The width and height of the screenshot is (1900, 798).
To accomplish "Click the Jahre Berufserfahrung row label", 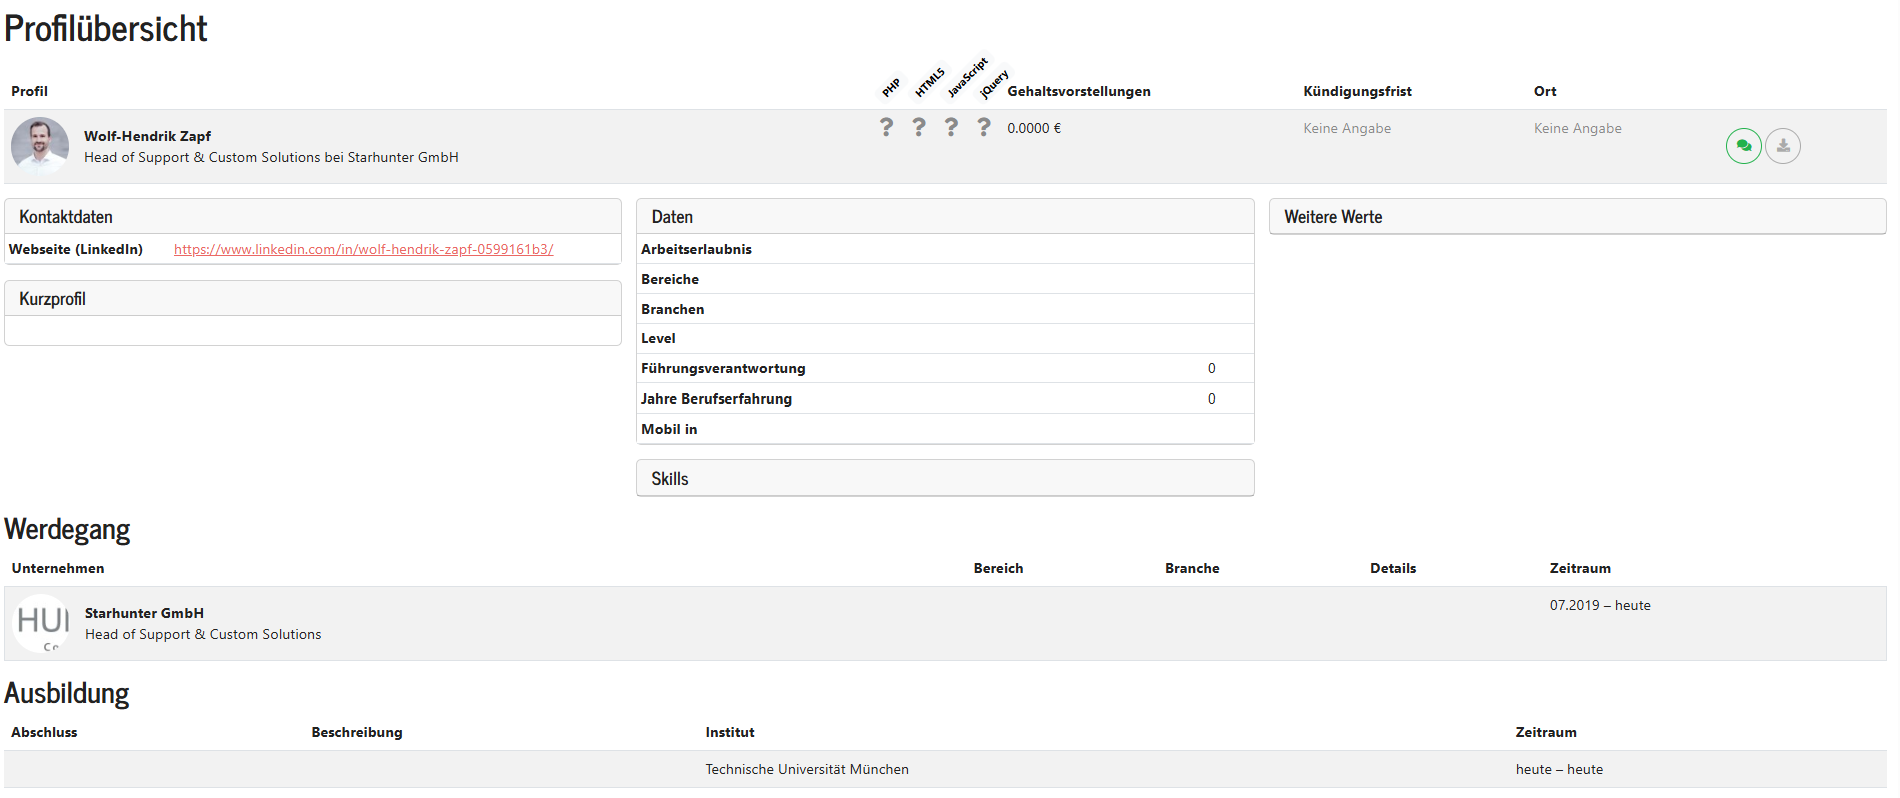I will pos(716,398).
